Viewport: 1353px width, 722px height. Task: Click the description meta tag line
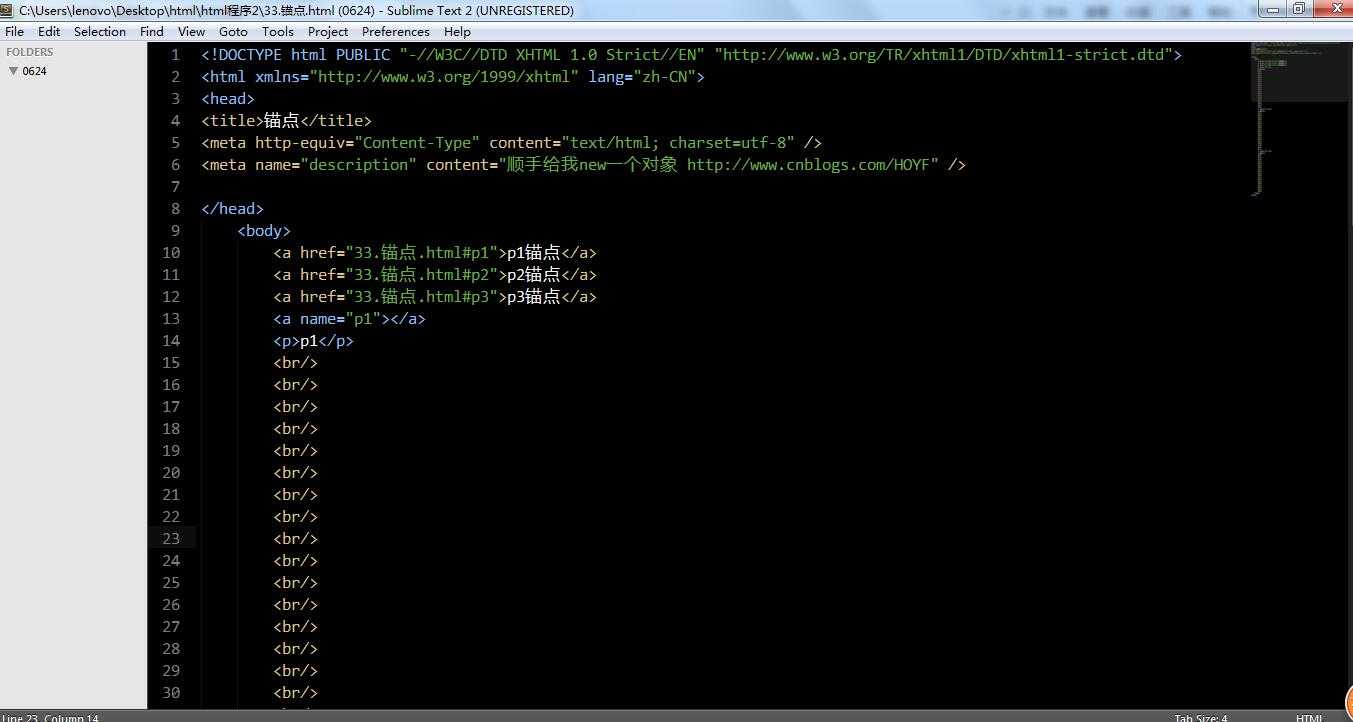click(583, 165)
